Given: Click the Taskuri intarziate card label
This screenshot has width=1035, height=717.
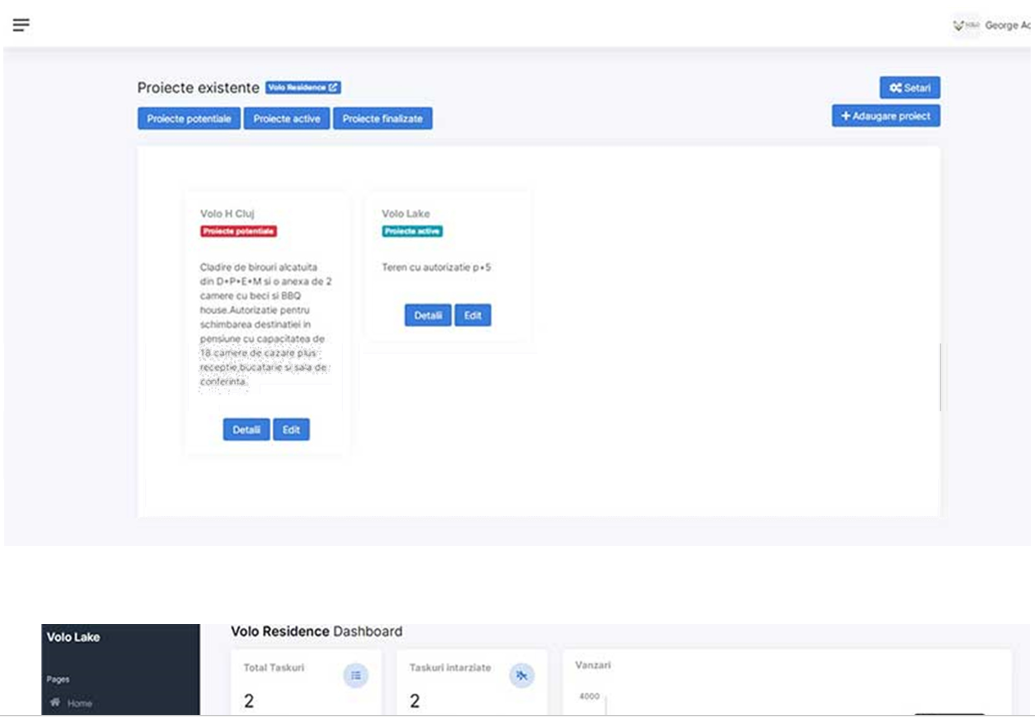Looking at the screenshot, I should pyautogui.click(x=450, y=667).
